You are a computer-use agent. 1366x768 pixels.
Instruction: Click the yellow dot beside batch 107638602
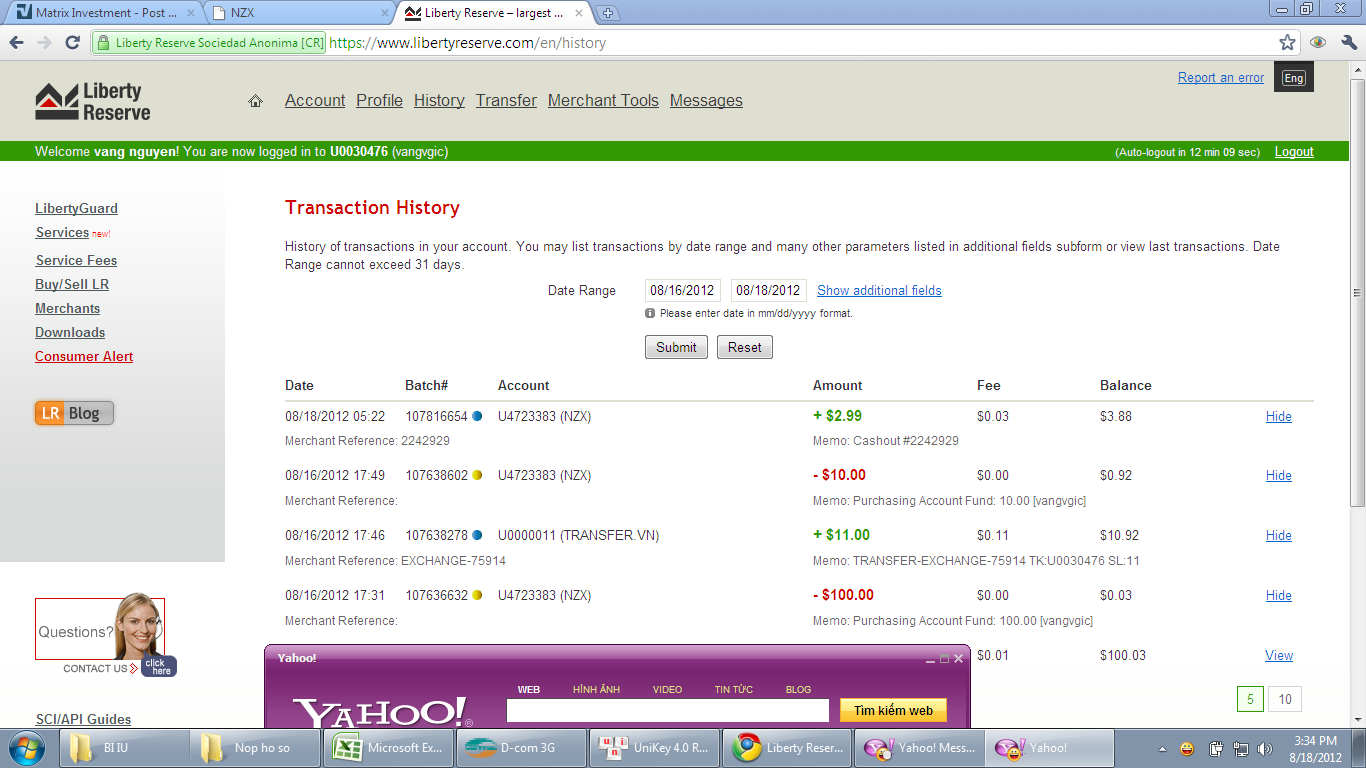[477, 475]
